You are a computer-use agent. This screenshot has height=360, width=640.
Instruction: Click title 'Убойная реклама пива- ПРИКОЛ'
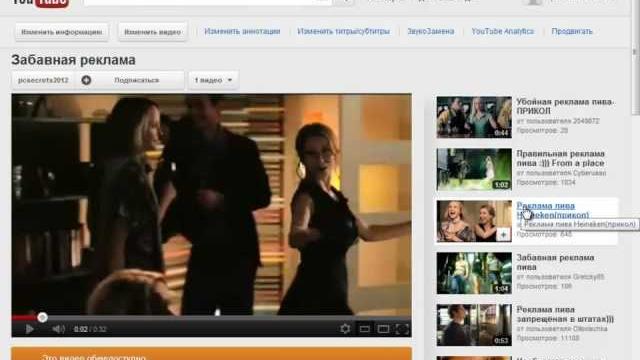click(565, 106)
